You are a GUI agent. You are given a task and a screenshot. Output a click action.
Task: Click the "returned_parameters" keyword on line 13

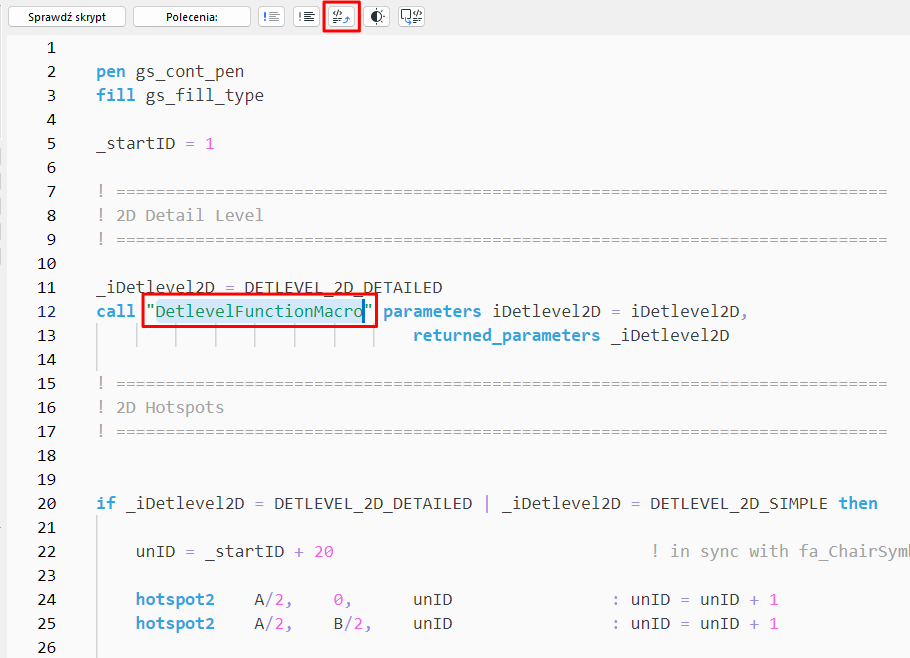coord(506,335)
